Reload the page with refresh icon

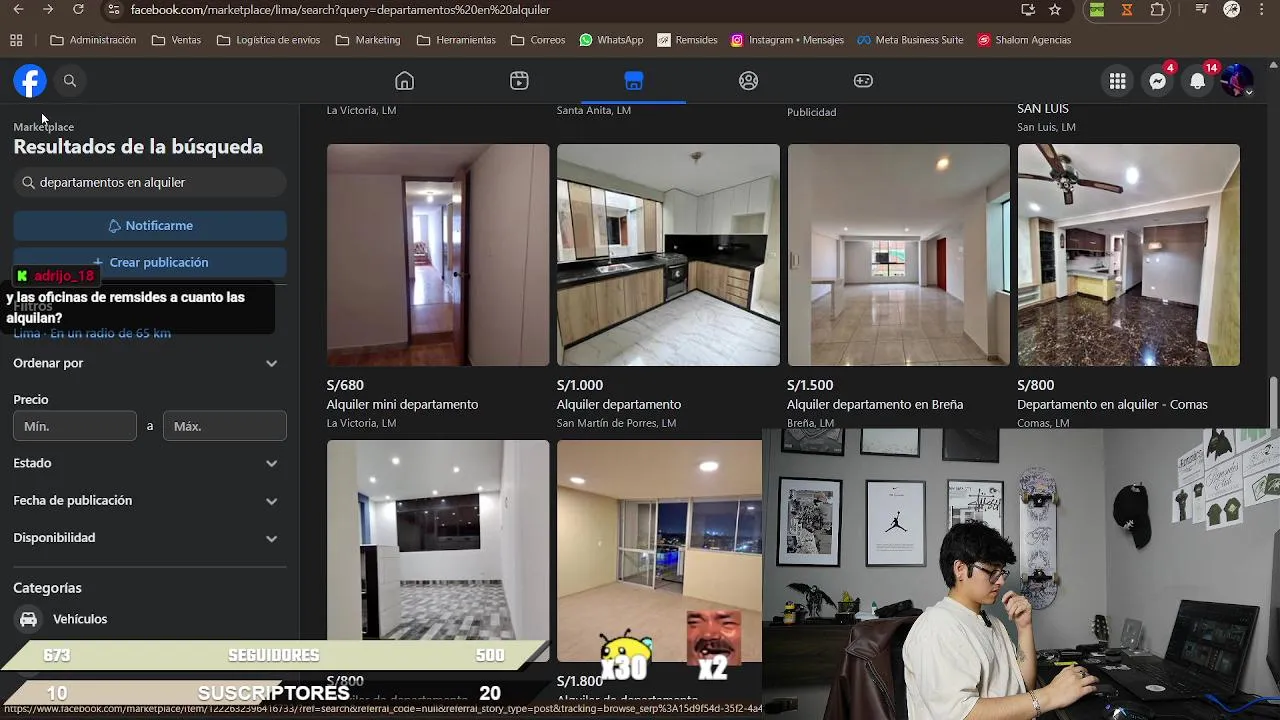[x=78, y=9]
